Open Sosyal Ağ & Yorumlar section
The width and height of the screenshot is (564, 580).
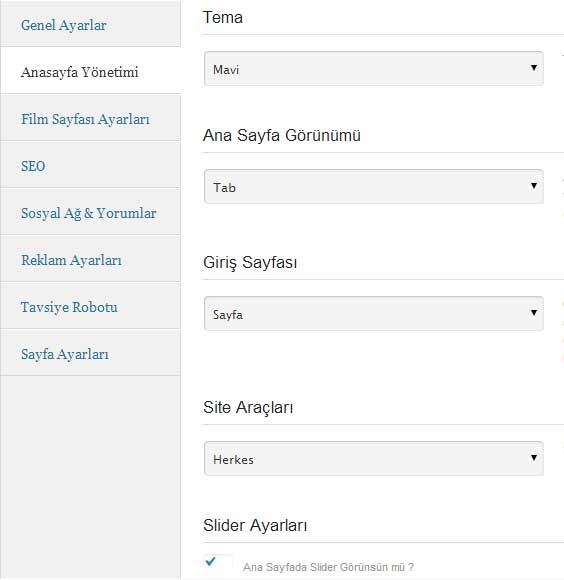[88, 213]
